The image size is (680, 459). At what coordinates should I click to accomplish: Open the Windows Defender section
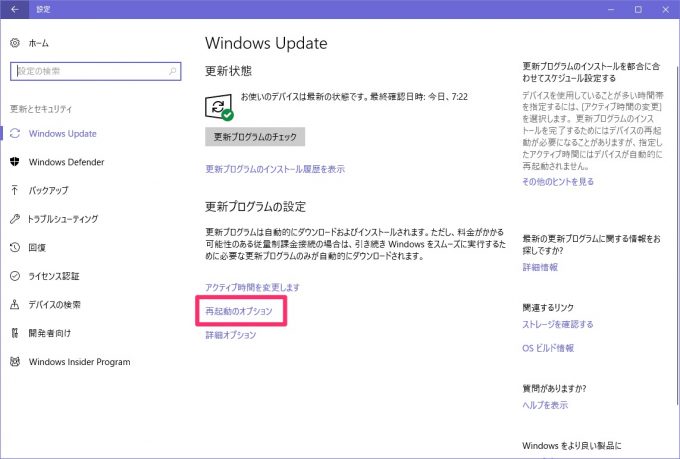[x=66, y=162]
